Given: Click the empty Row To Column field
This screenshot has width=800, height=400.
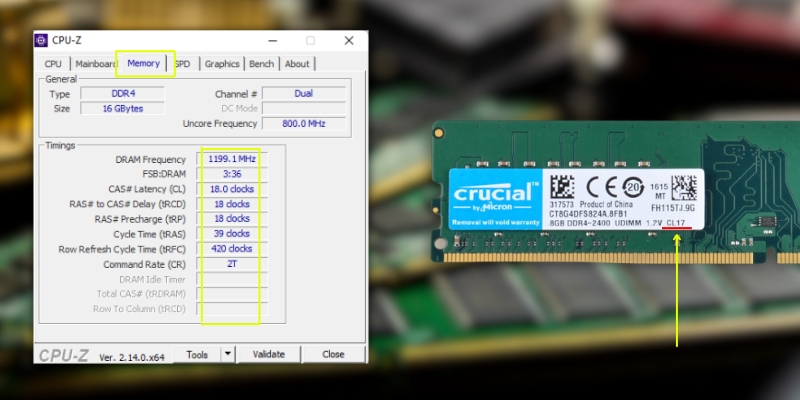Looking at the screenshot, I should 232,309.
